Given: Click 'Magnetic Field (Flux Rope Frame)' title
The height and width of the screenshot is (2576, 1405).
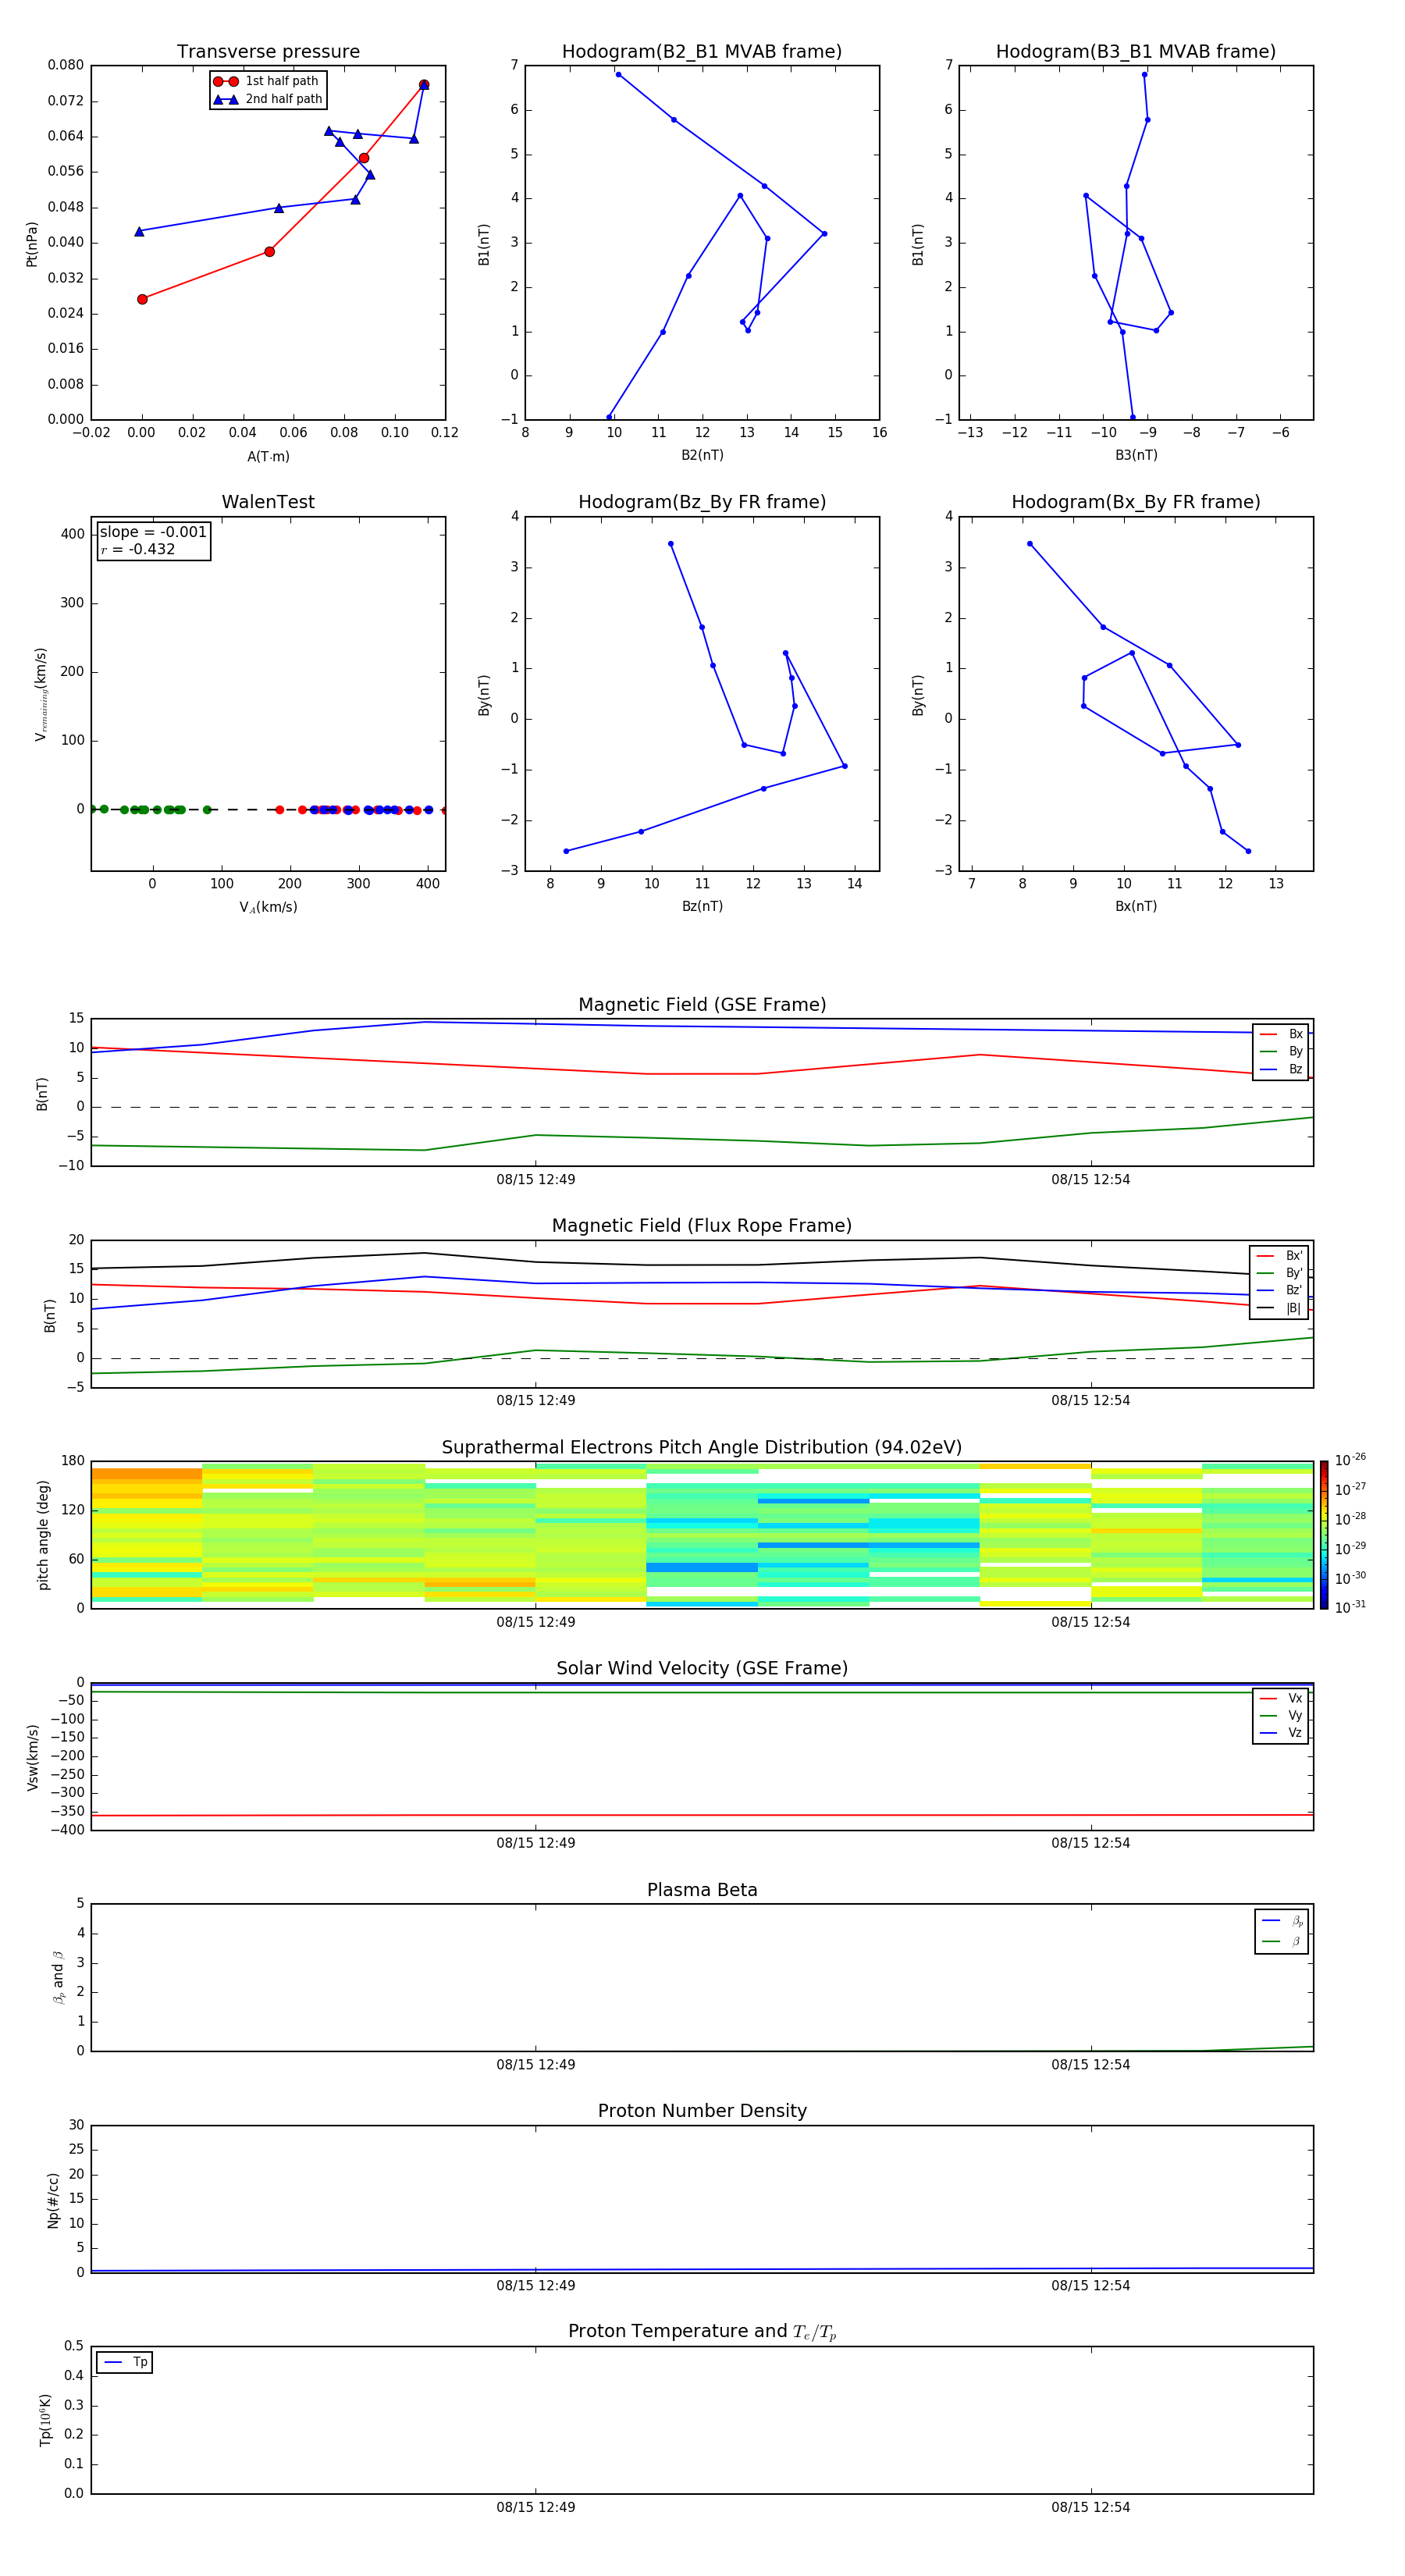Looking at the screenshot, I should [702, 1226].
